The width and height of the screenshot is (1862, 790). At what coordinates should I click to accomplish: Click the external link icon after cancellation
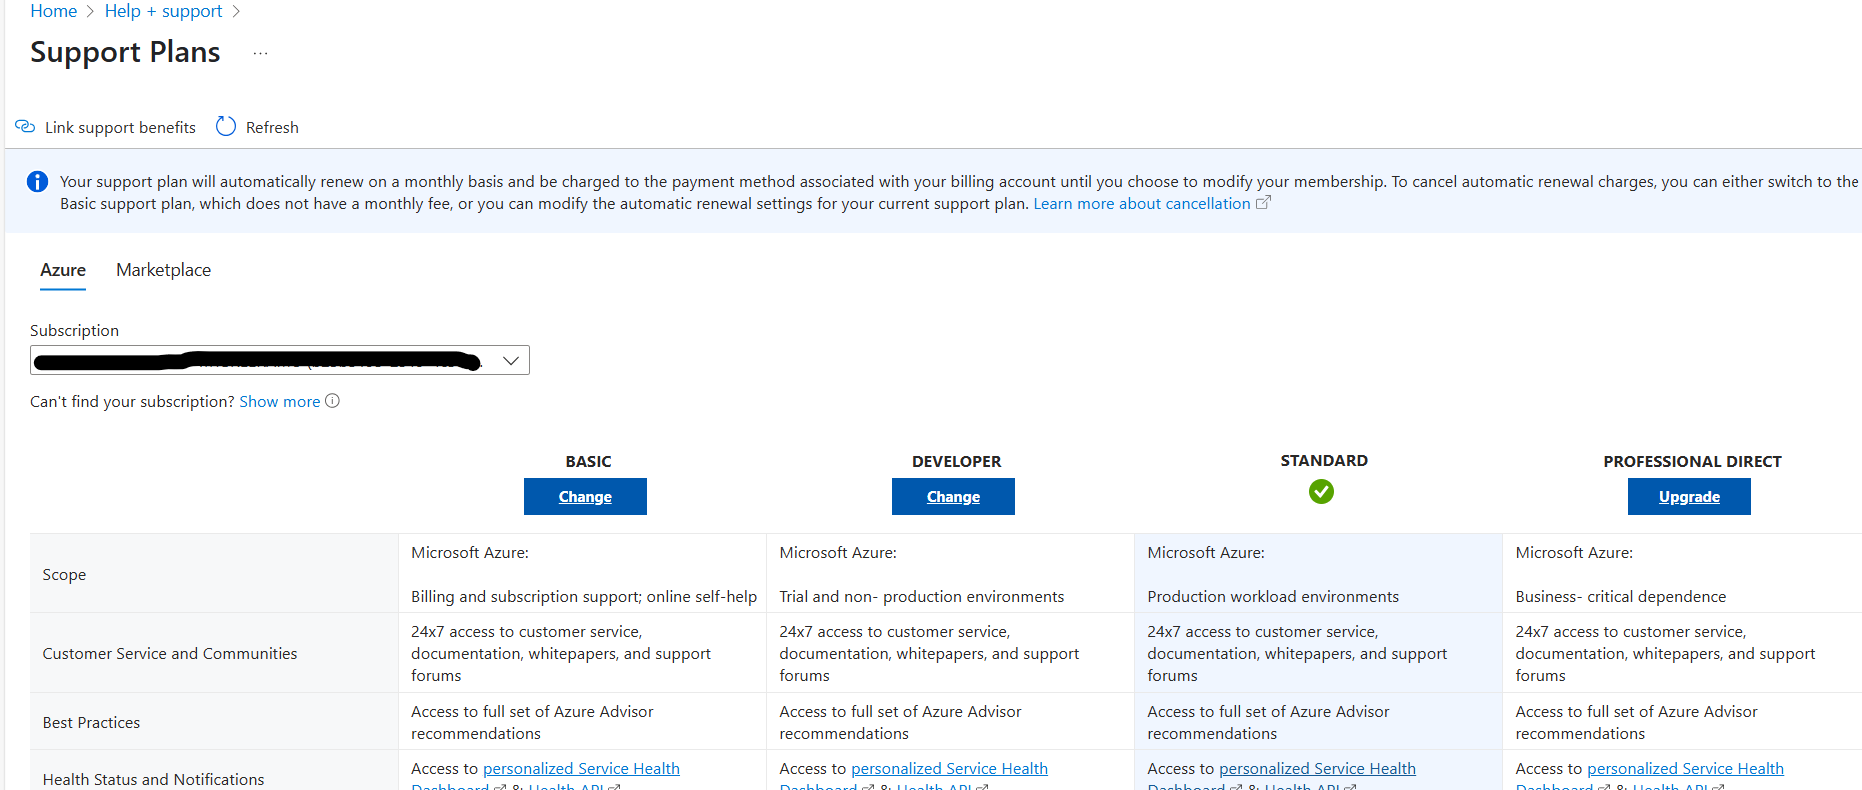click(x=1263, y=202)
